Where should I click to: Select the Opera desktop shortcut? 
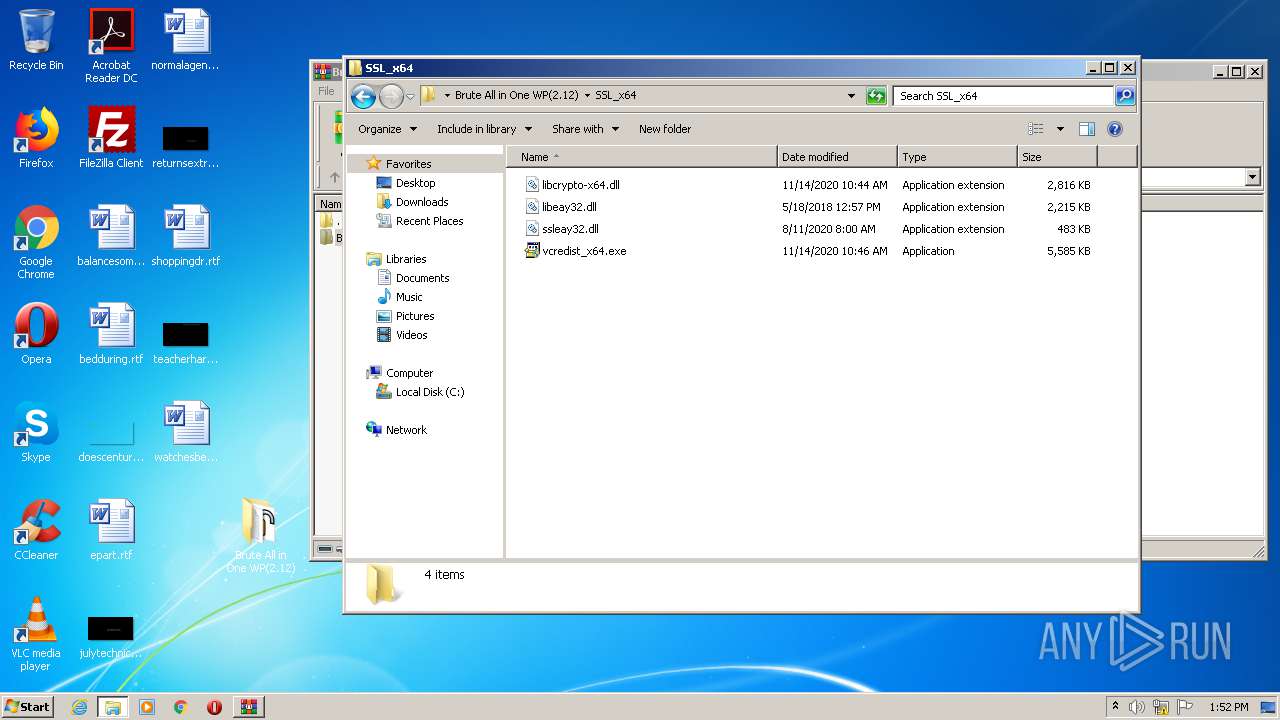(x=36, y=334)
